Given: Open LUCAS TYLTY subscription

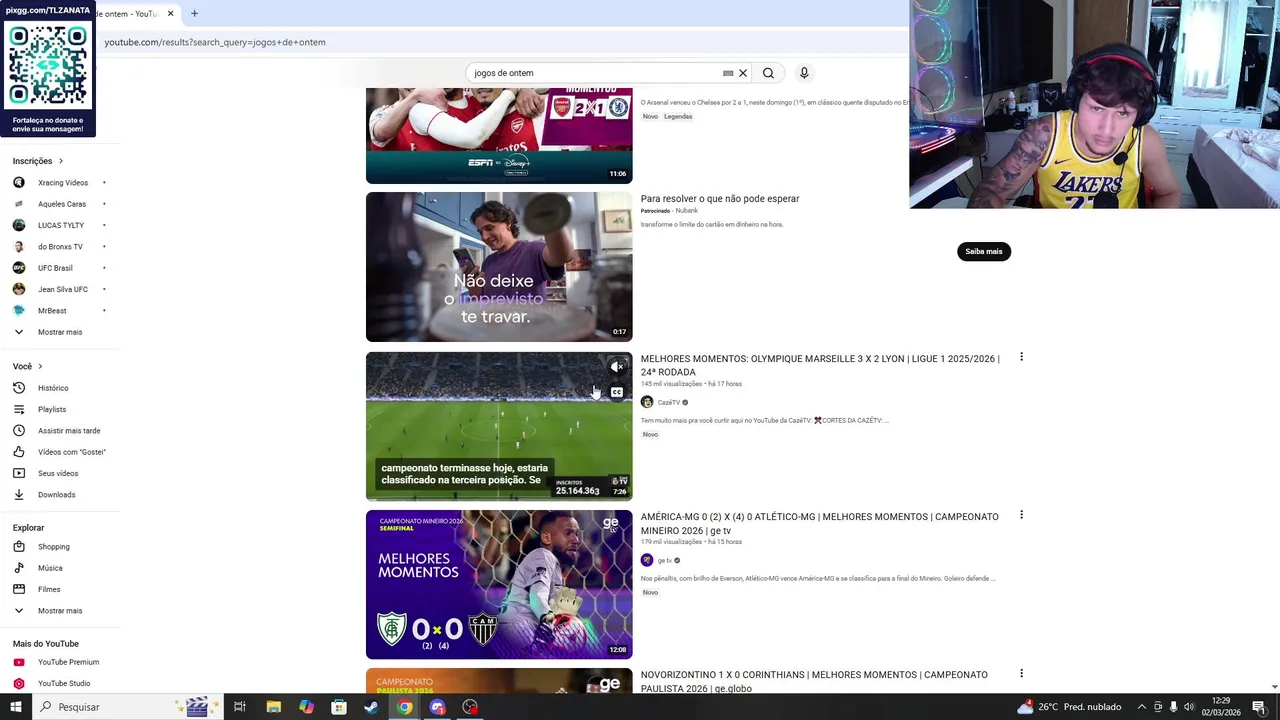Looking at the screenshot, I should pos(61,225).
